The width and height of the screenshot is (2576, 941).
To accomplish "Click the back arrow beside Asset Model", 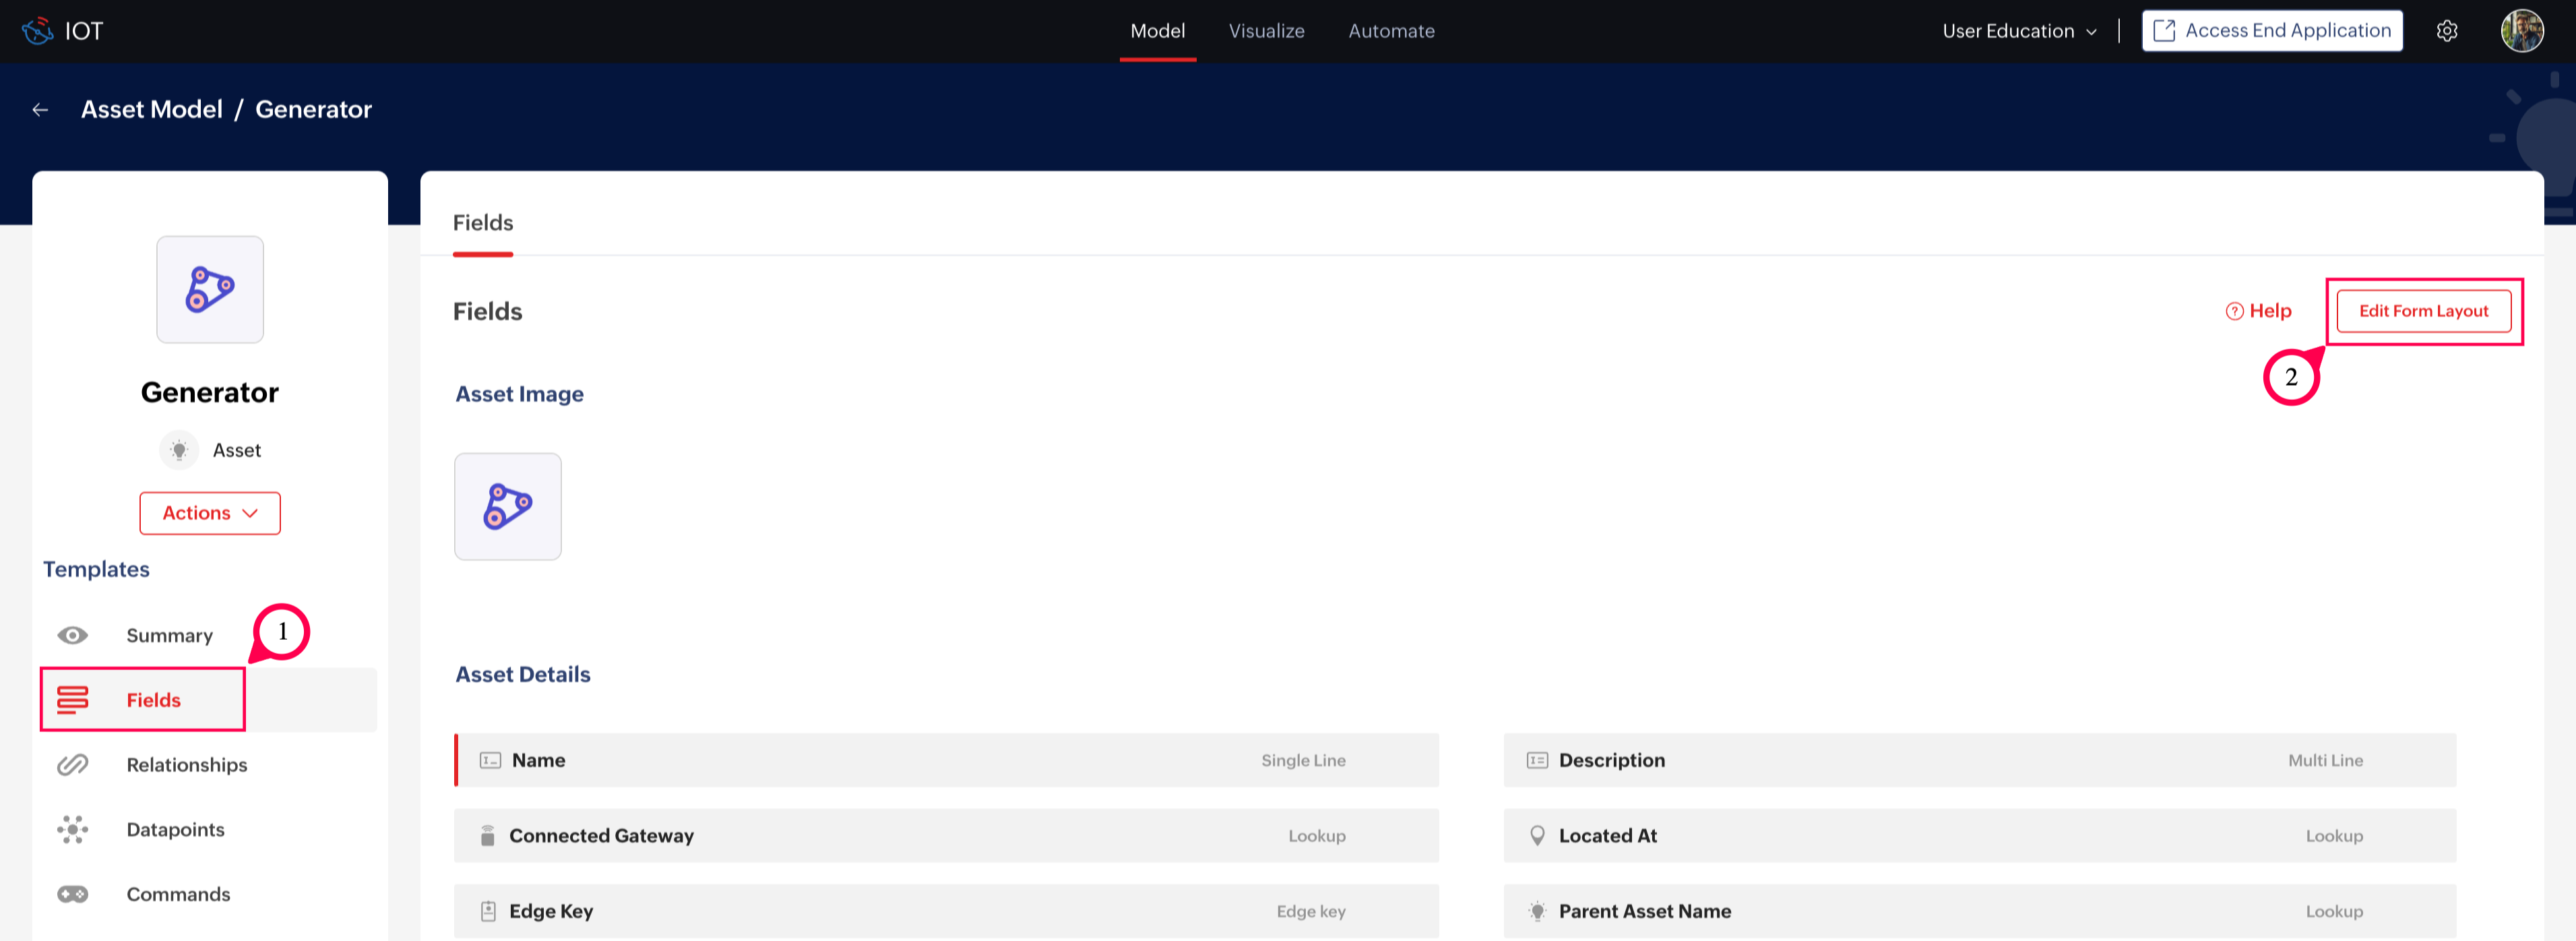I will (40, 110).
